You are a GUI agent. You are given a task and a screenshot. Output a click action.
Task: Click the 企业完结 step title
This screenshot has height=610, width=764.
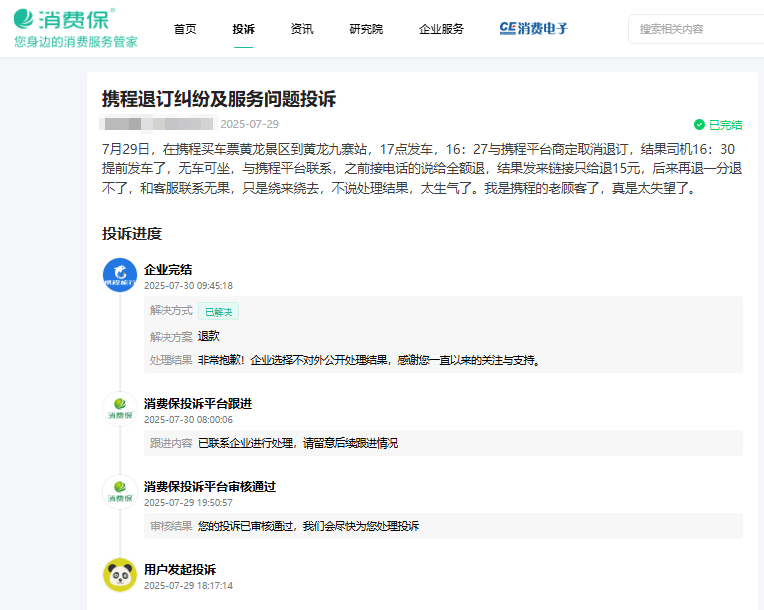(168, 269)
